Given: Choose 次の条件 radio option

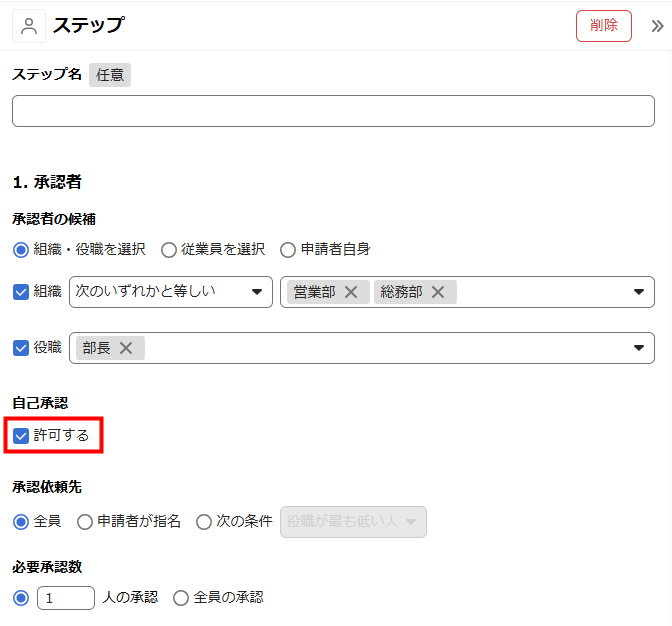Looking at the screenshot, I should [204, 521].
